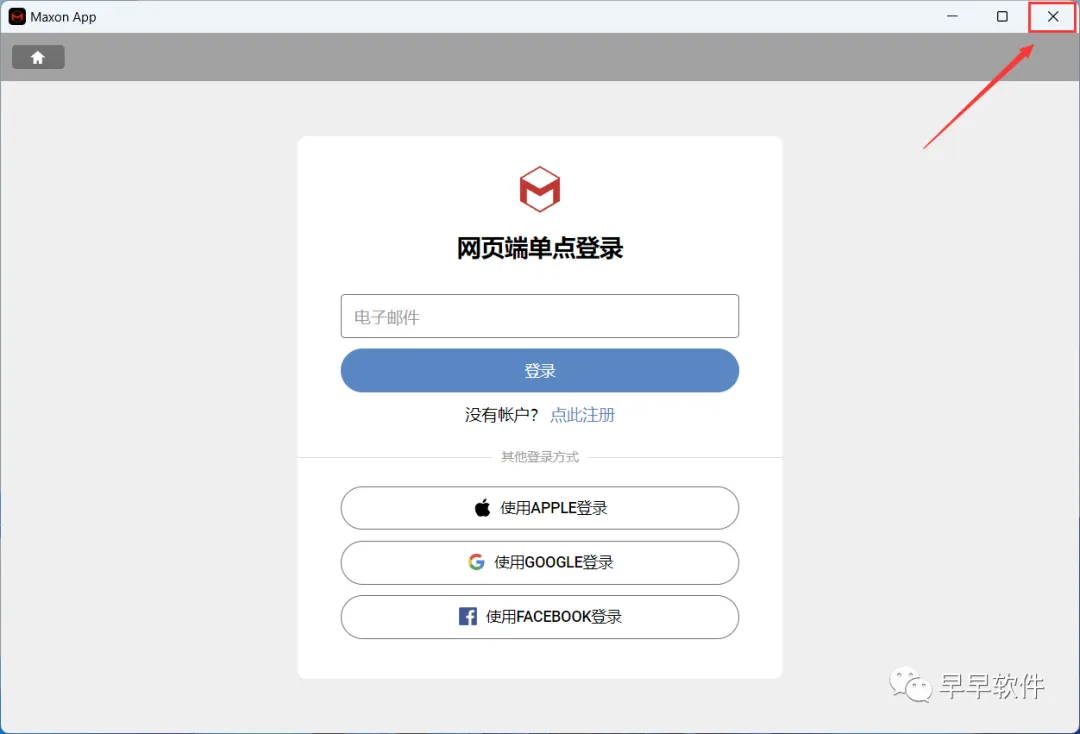Click the 没有帐户? text
Image resolution: width=1080 pixels, height=734 pixels.
tap(501, 415)
